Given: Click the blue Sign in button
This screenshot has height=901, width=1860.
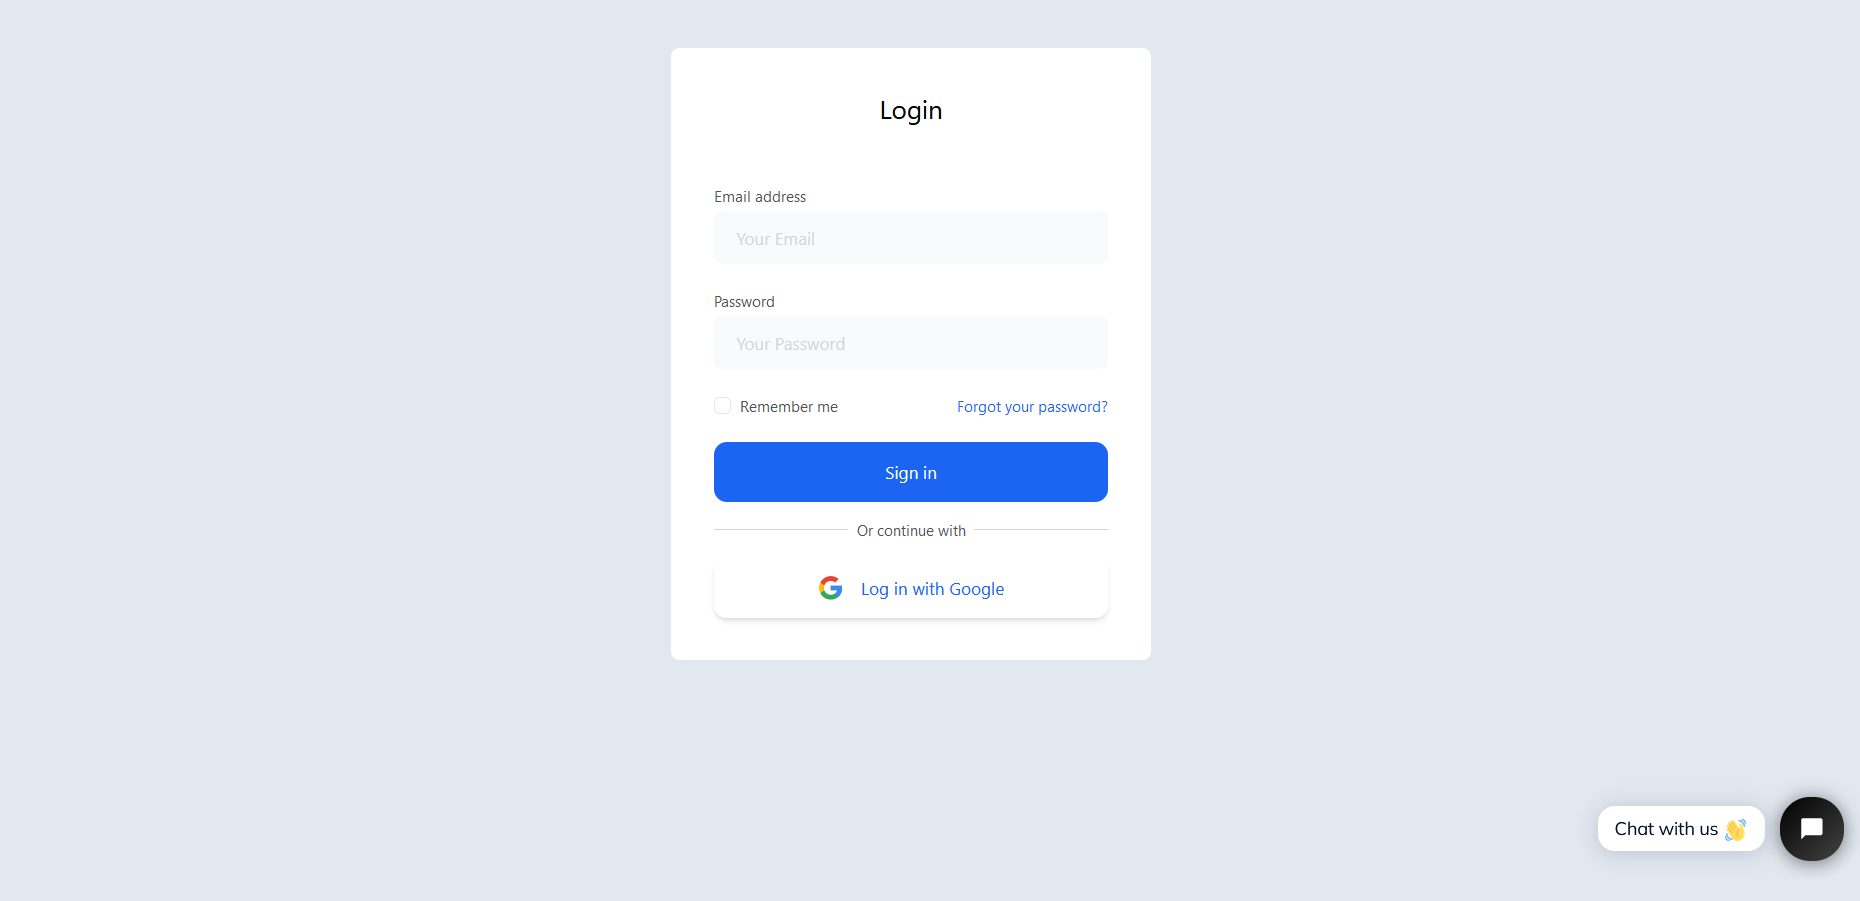Looking at the screenshot, I should click(910, 472).
